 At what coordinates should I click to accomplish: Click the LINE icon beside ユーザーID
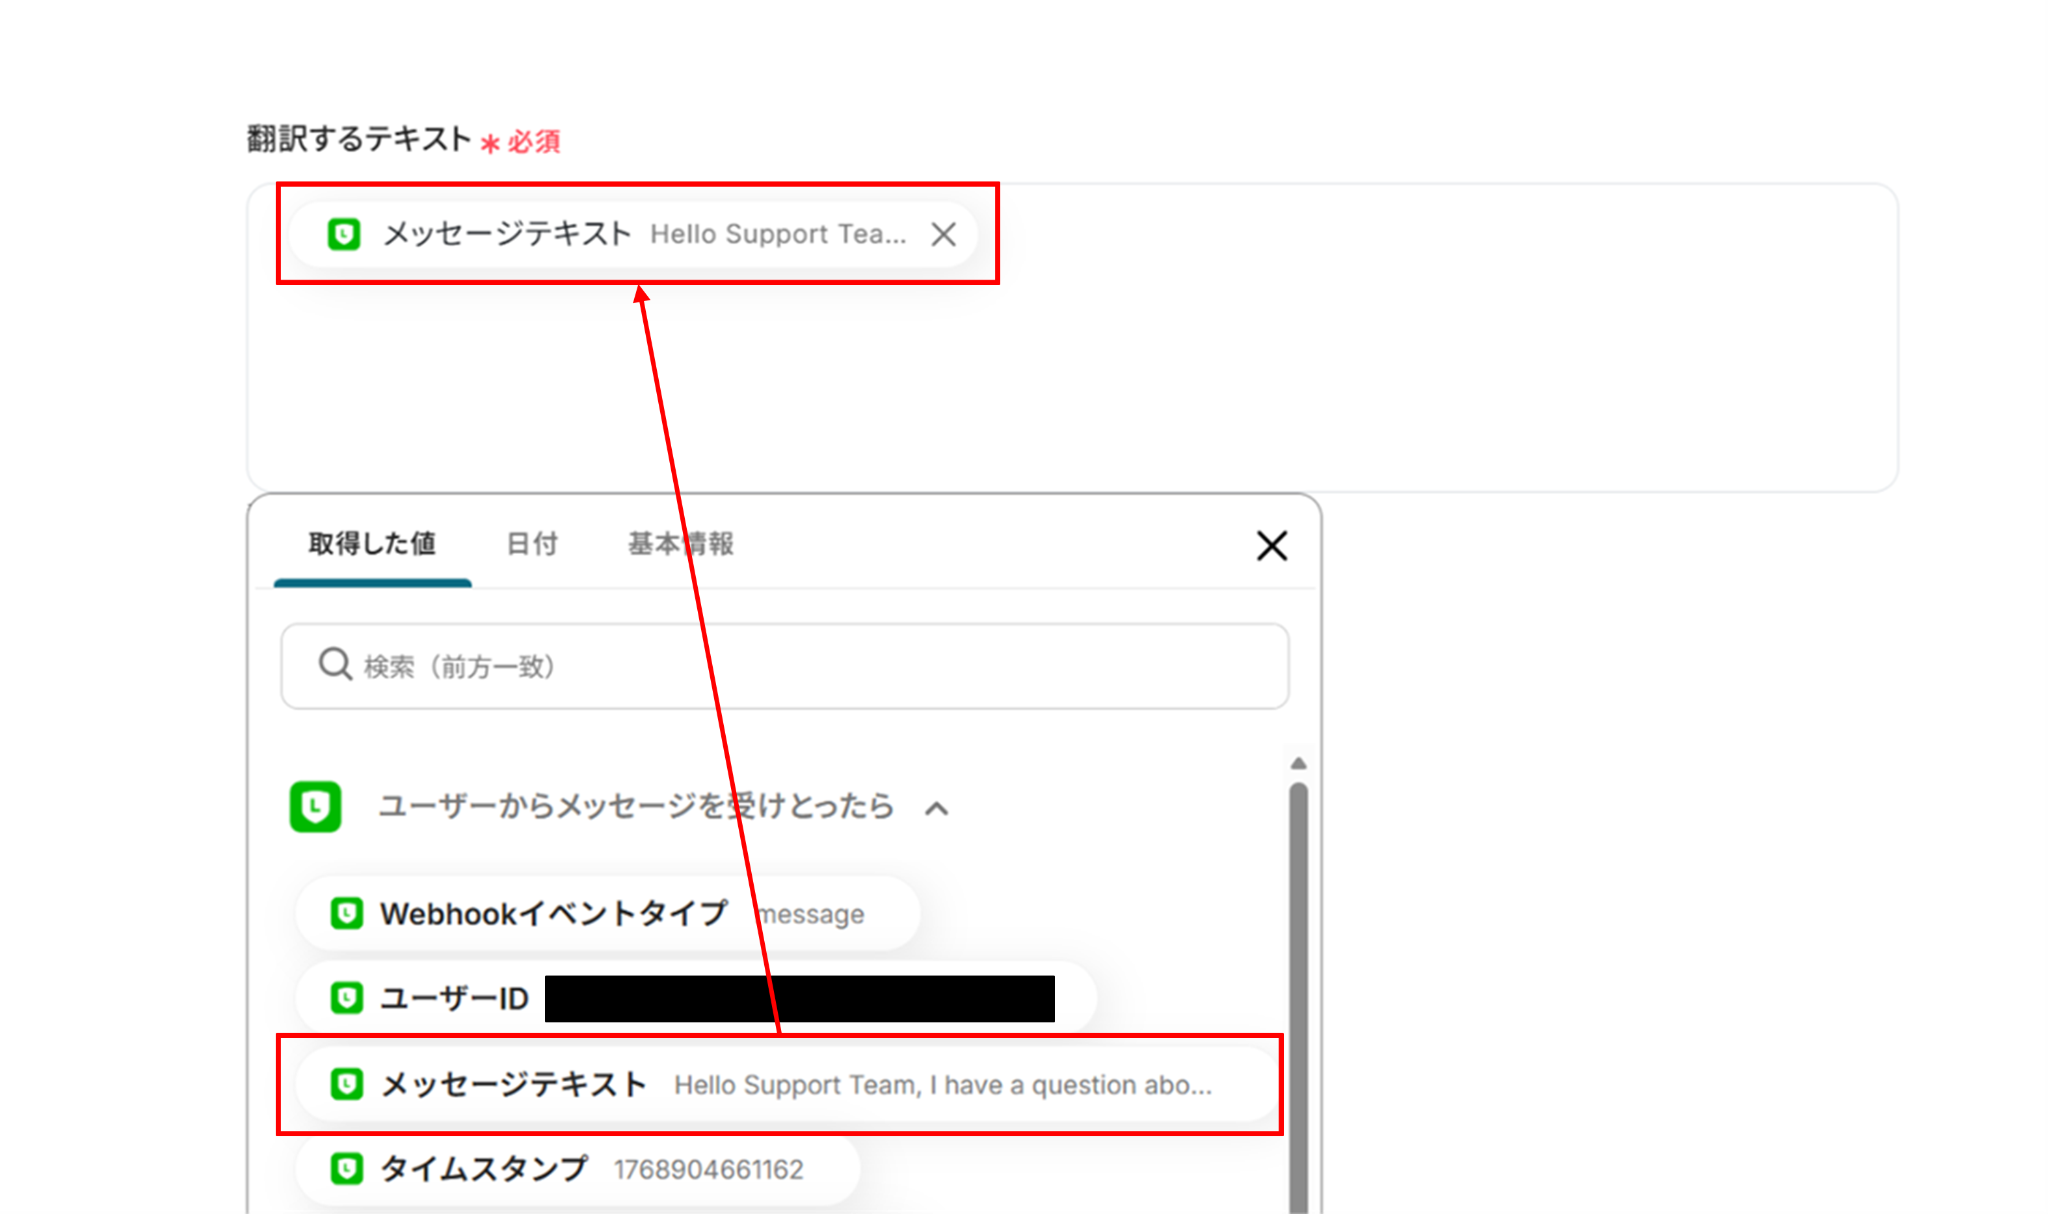346,998
